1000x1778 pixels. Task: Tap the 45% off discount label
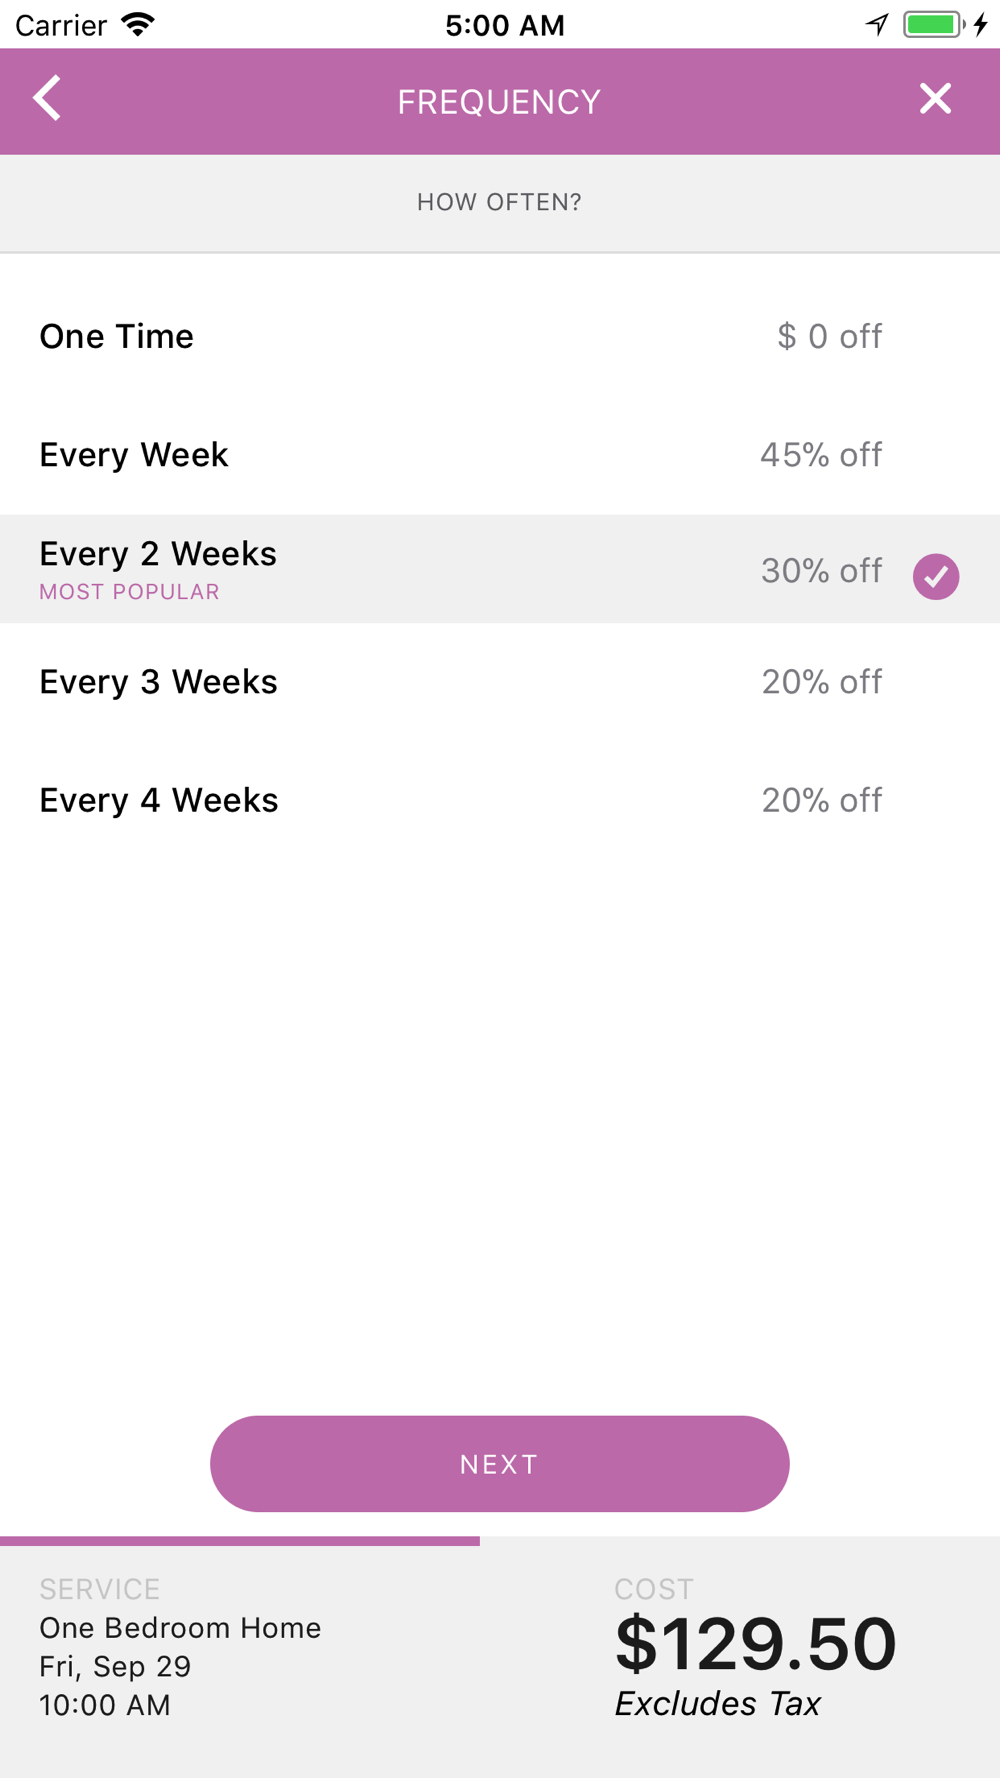coord(820,455)
